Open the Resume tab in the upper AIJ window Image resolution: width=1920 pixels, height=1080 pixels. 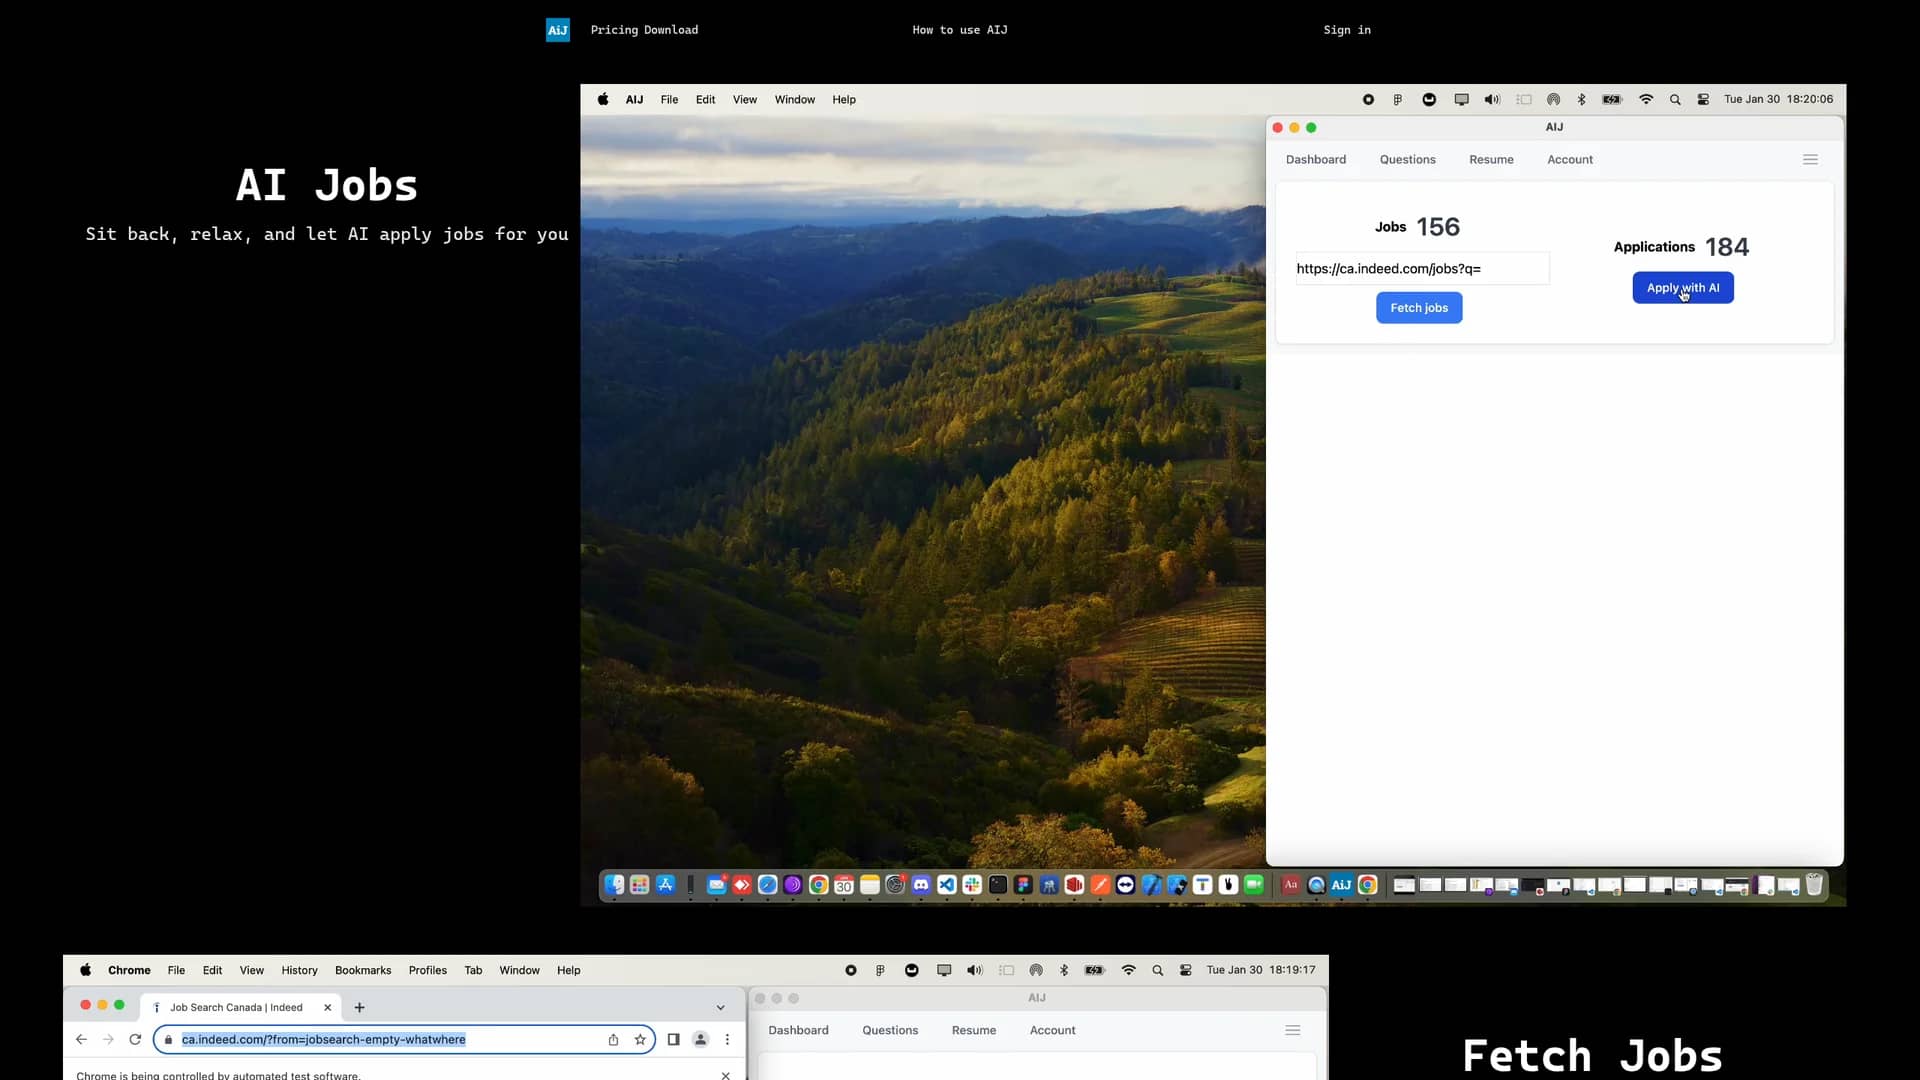tap(1491, 160)
